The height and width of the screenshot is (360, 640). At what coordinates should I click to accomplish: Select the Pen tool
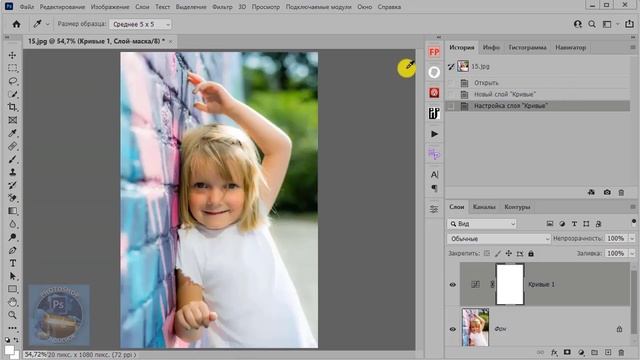(x=12, y=250)
